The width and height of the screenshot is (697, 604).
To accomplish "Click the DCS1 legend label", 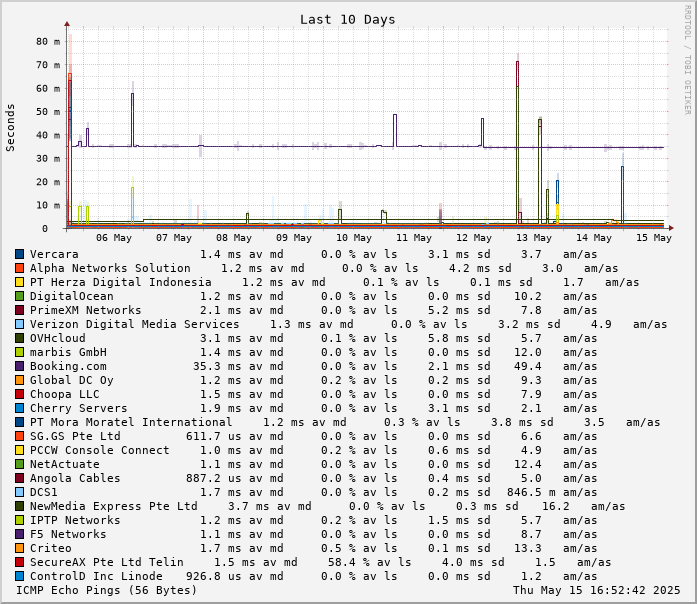I will pos(44,492).
